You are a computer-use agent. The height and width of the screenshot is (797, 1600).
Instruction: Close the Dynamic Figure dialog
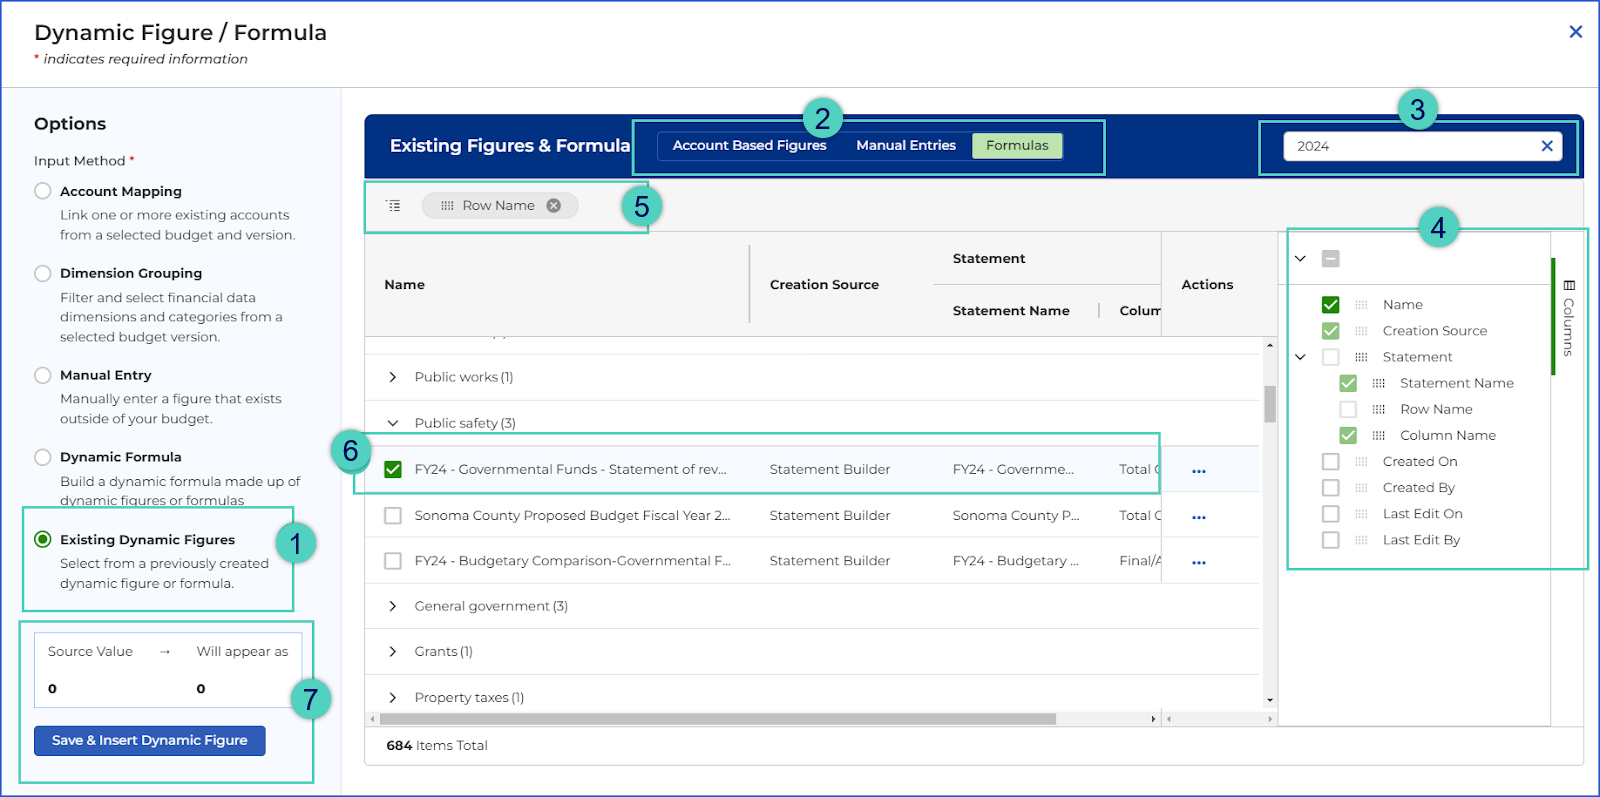tap(1576, 32)
